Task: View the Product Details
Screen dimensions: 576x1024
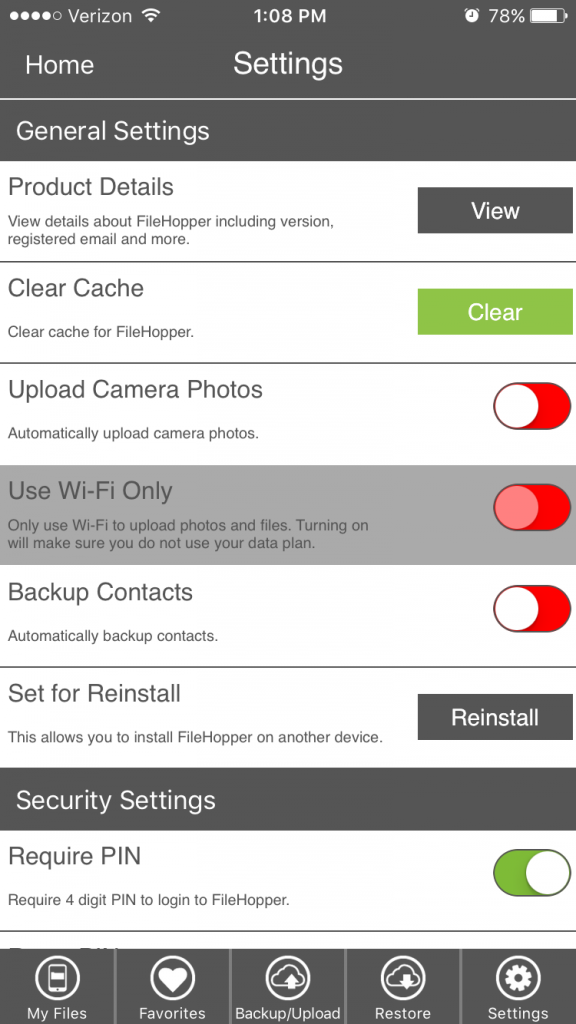Action: [495, 210]
